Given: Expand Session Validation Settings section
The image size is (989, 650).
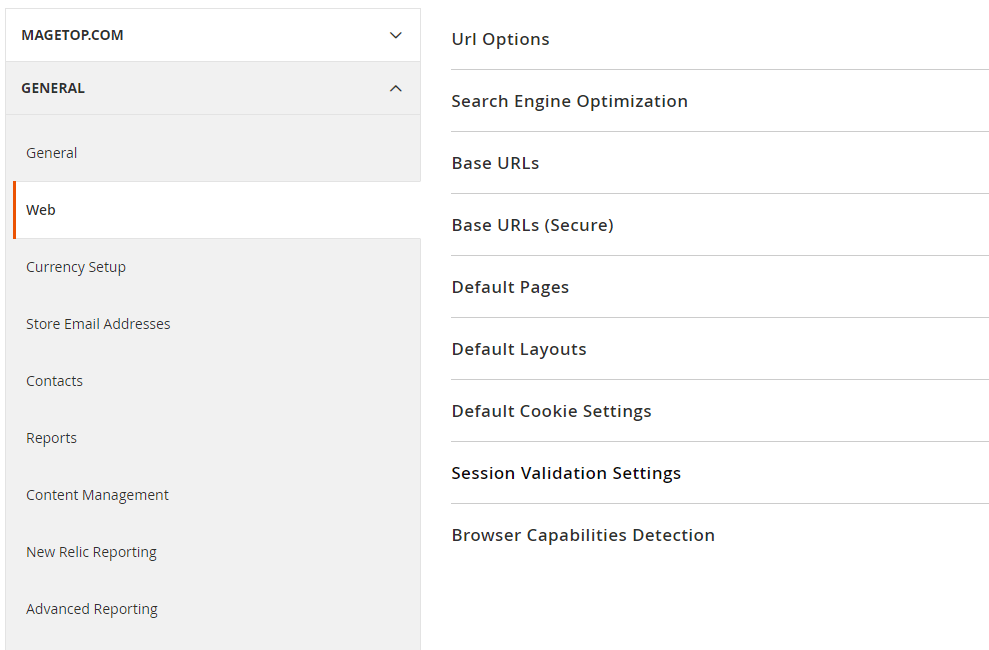Looking at the screenshot, I should click(x=566, y=473).
